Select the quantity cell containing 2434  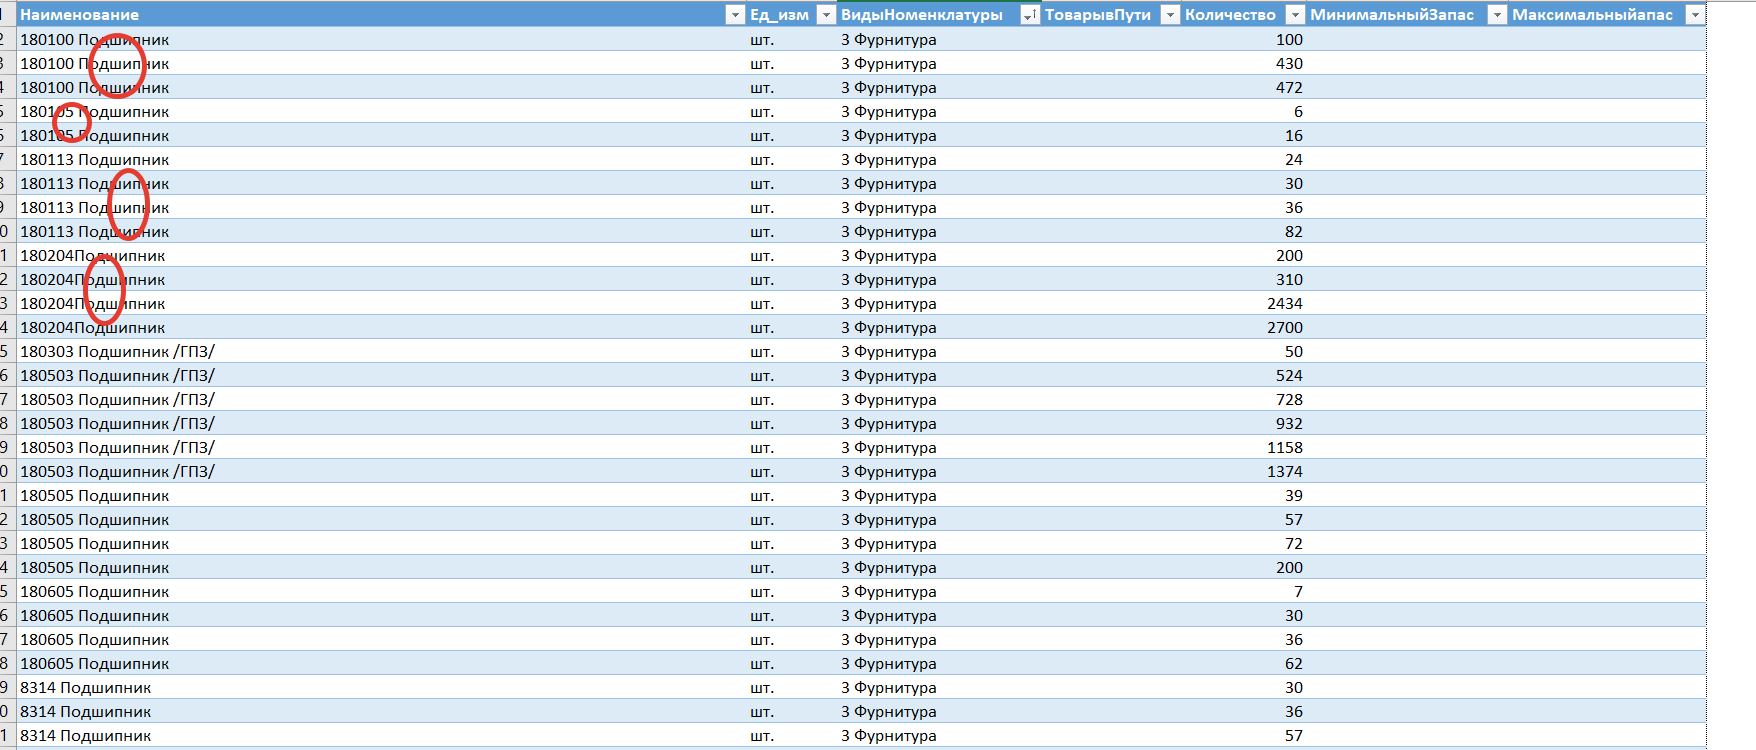click(1284, 304)
